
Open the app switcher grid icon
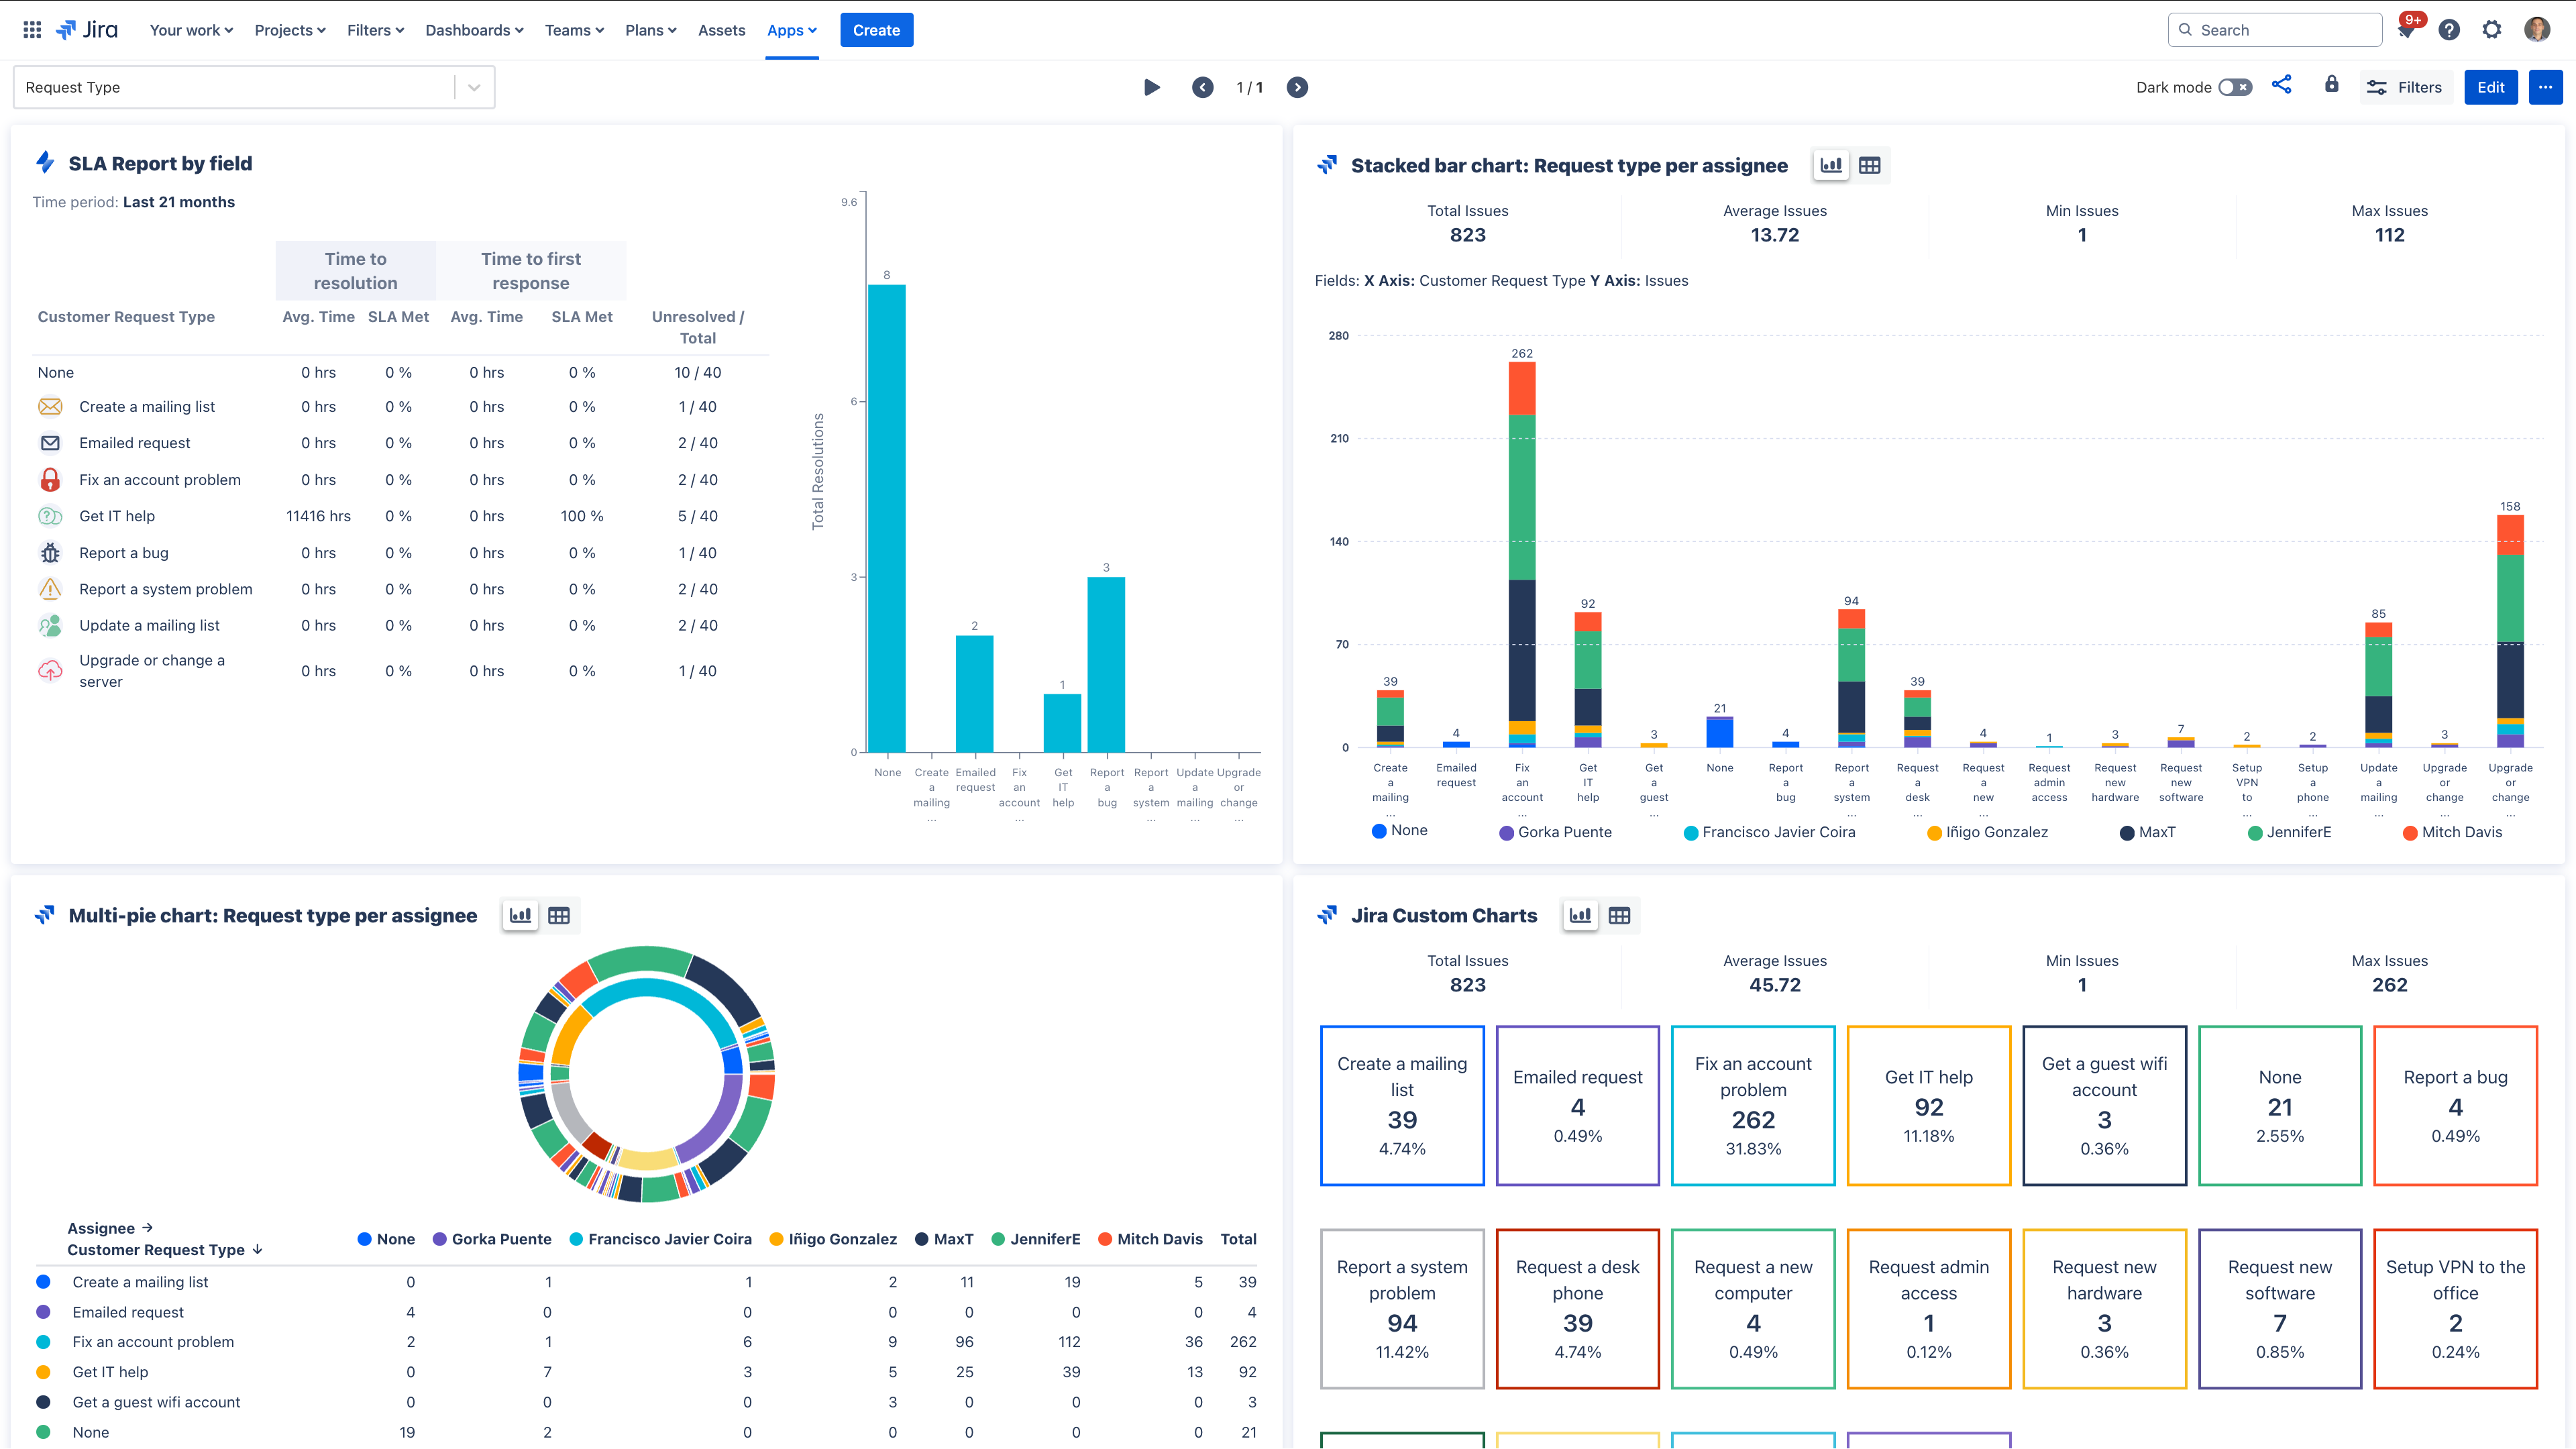coord(32,30)
